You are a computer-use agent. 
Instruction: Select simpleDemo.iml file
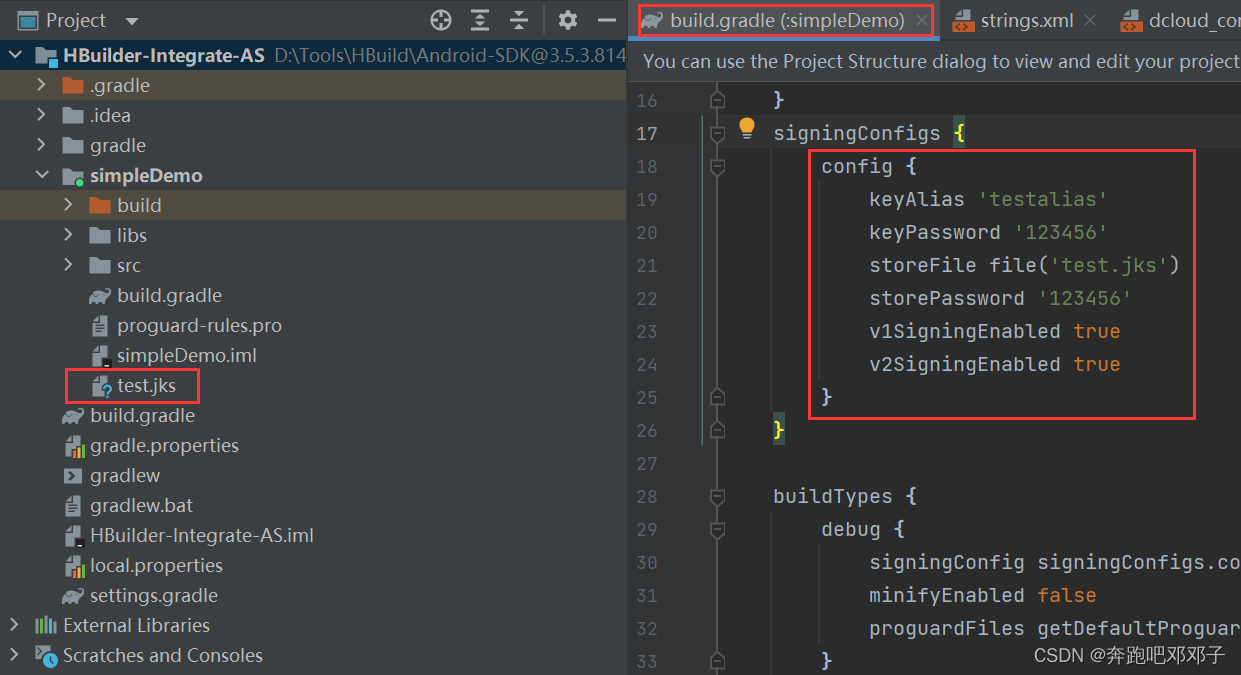coord(187,355)
